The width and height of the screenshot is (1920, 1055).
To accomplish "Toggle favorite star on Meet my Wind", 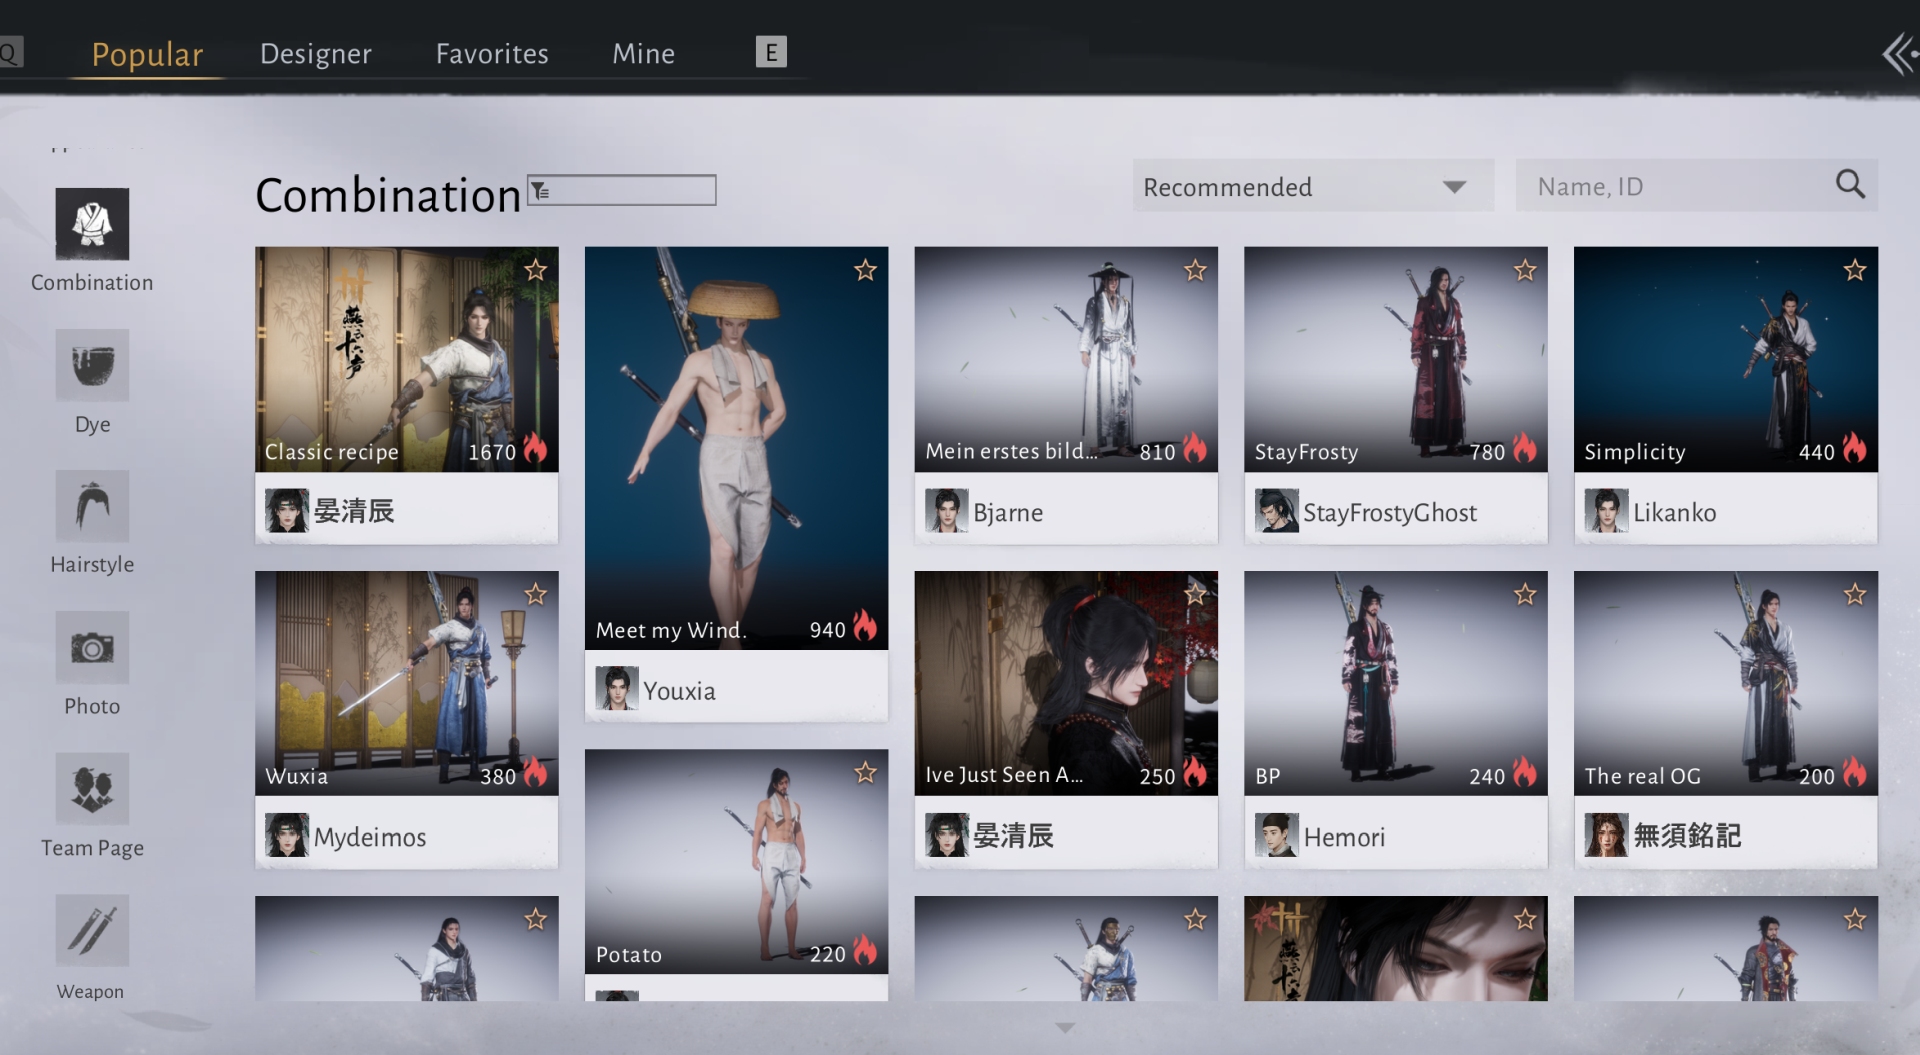I will coord(865,270).
